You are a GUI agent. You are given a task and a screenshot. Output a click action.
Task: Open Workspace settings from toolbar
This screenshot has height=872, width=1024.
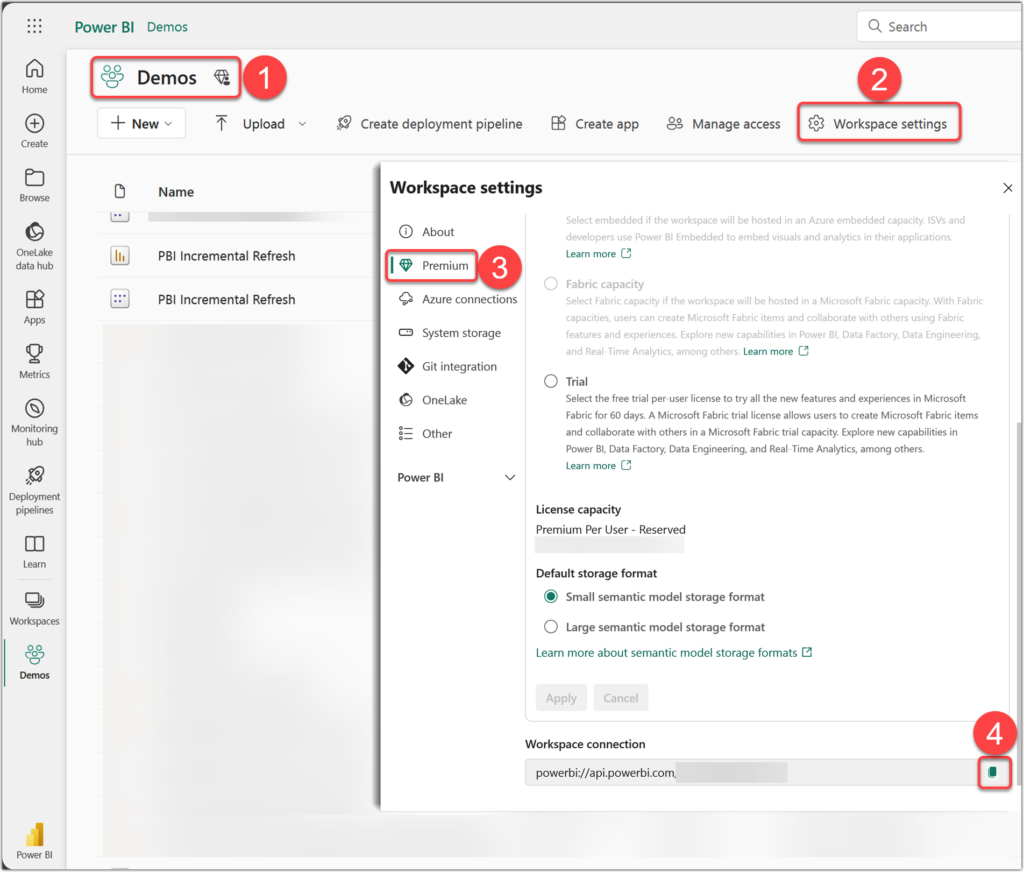[x=878, y=123]
